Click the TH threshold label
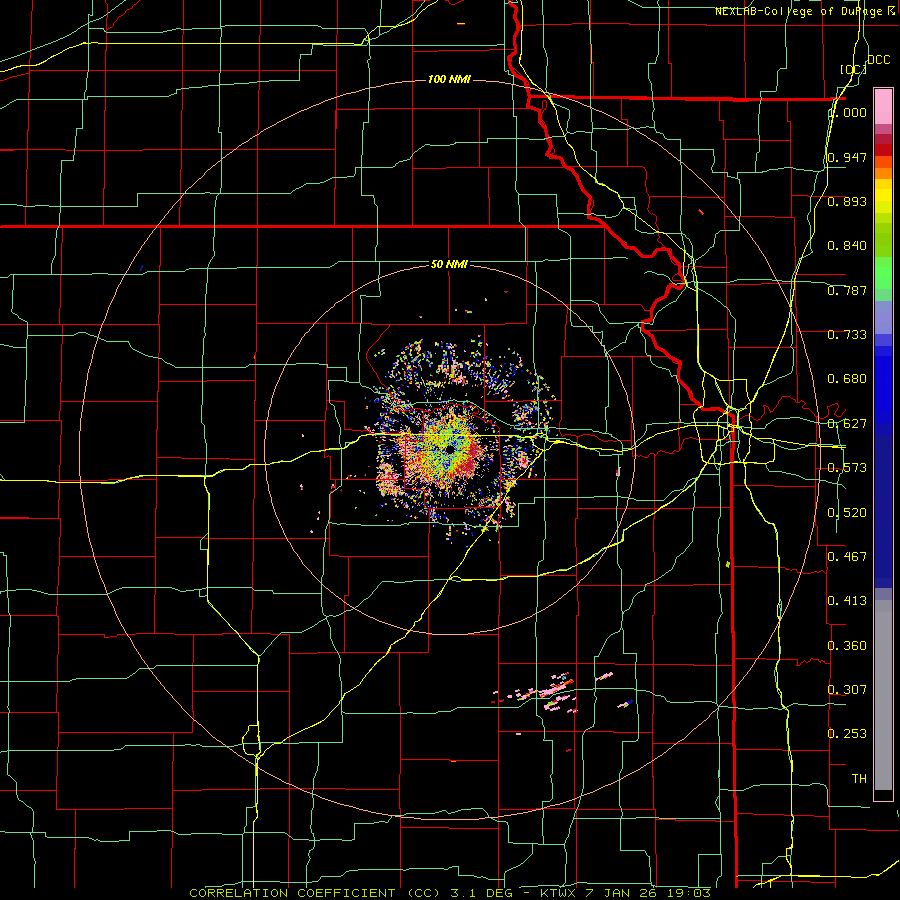The height and width of the screenshot is (900, 900). [x=859, y=779]
